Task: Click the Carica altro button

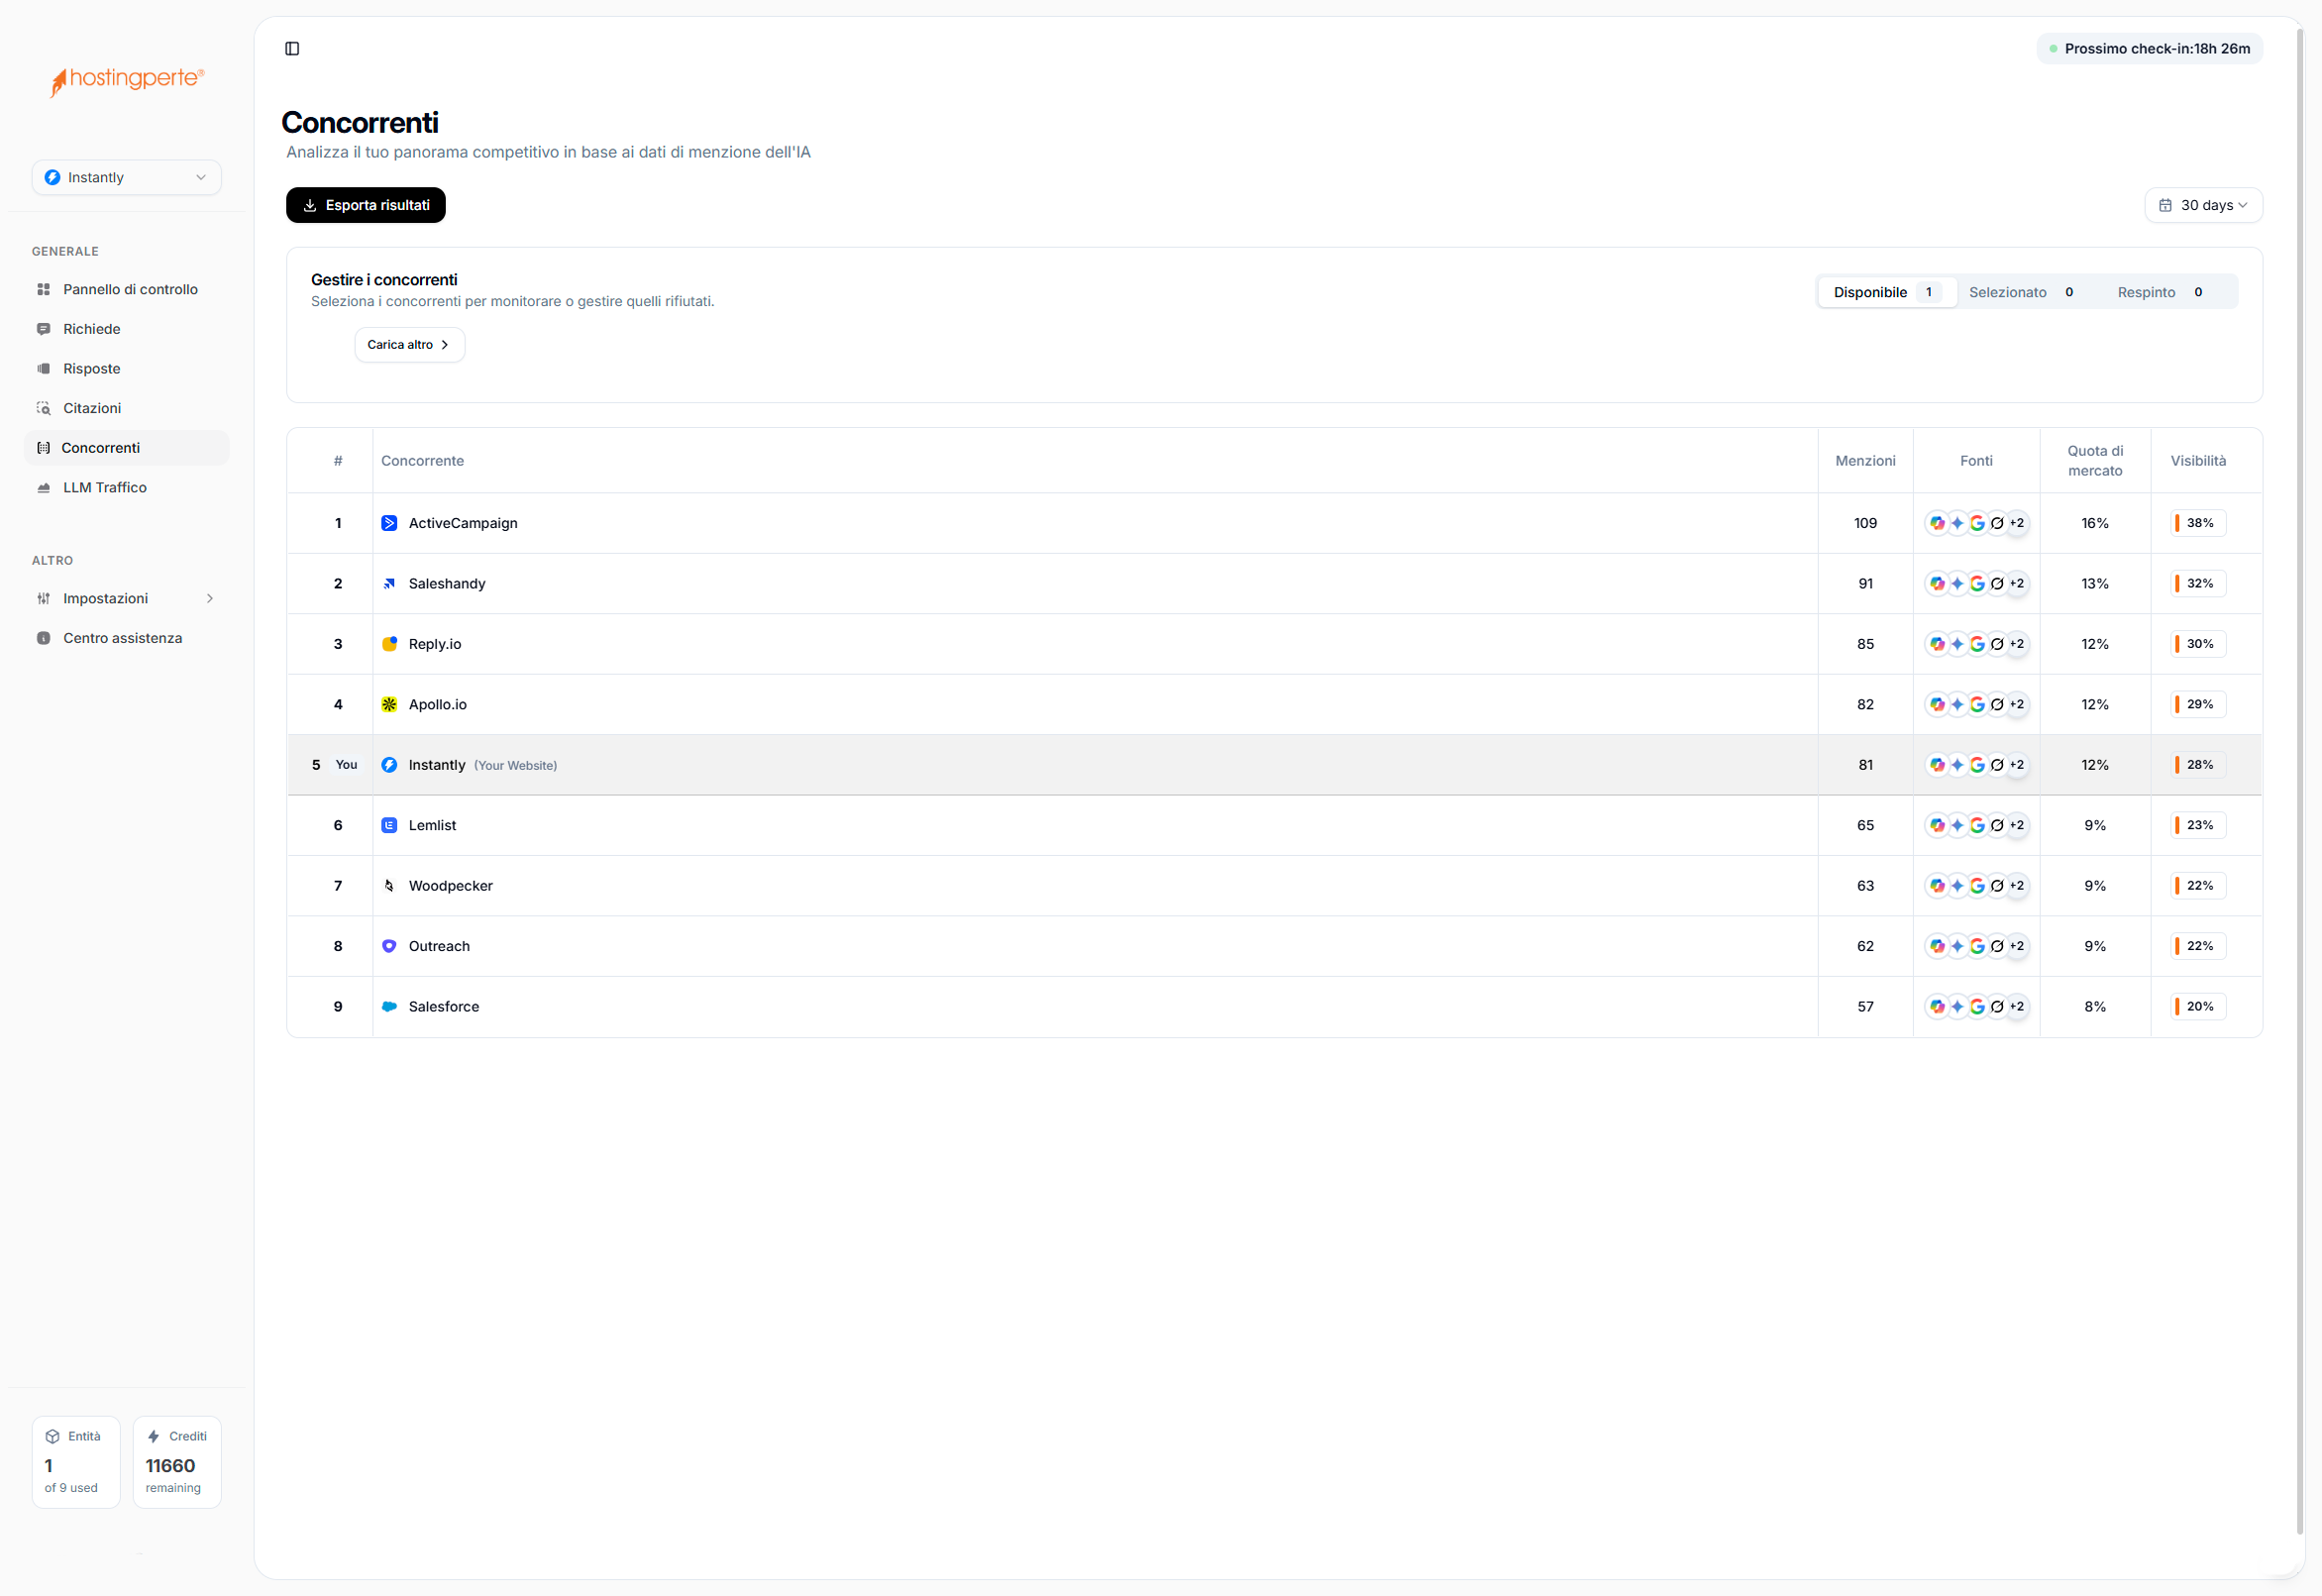Action: click(409, 344)
